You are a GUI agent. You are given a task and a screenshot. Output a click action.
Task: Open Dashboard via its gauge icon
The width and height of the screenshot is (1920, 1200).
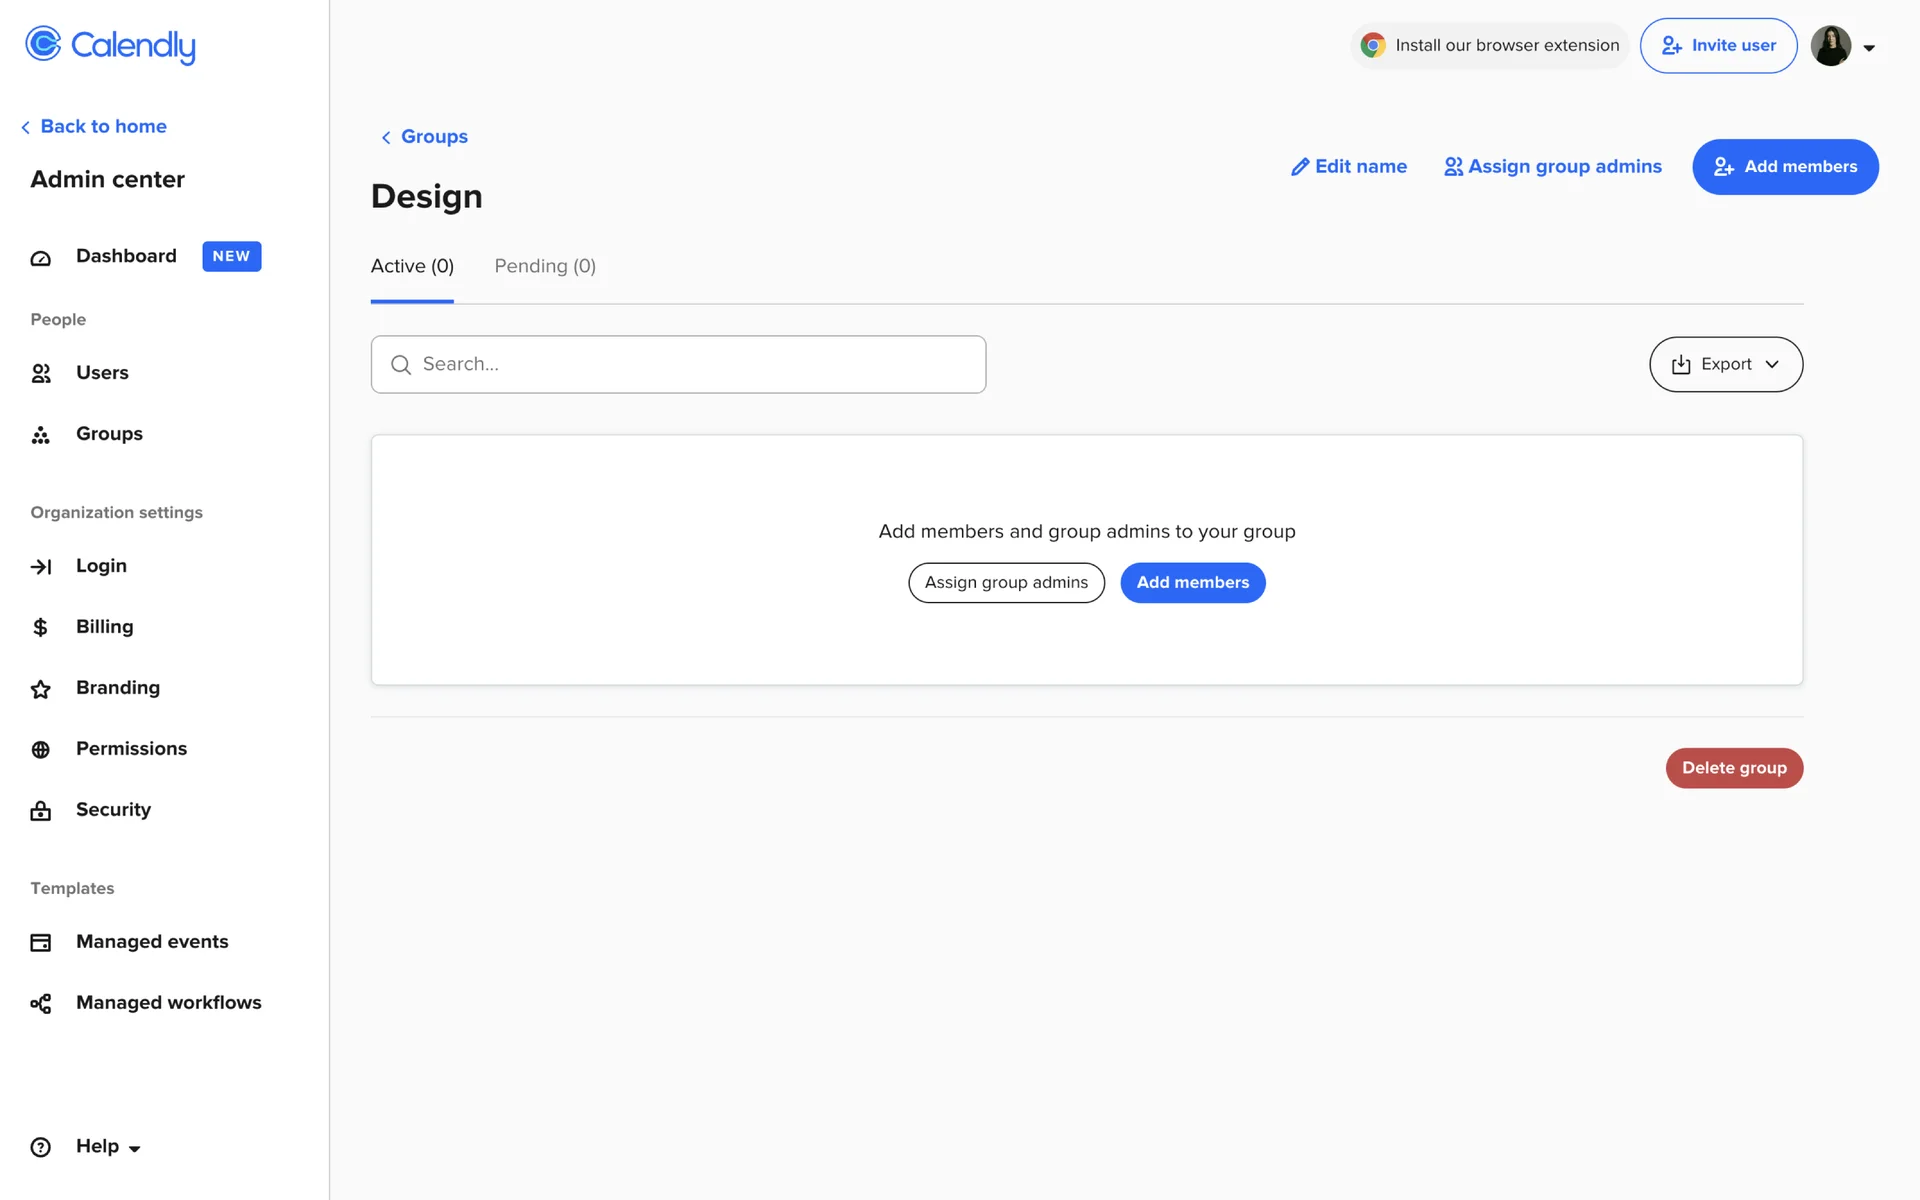41,258
